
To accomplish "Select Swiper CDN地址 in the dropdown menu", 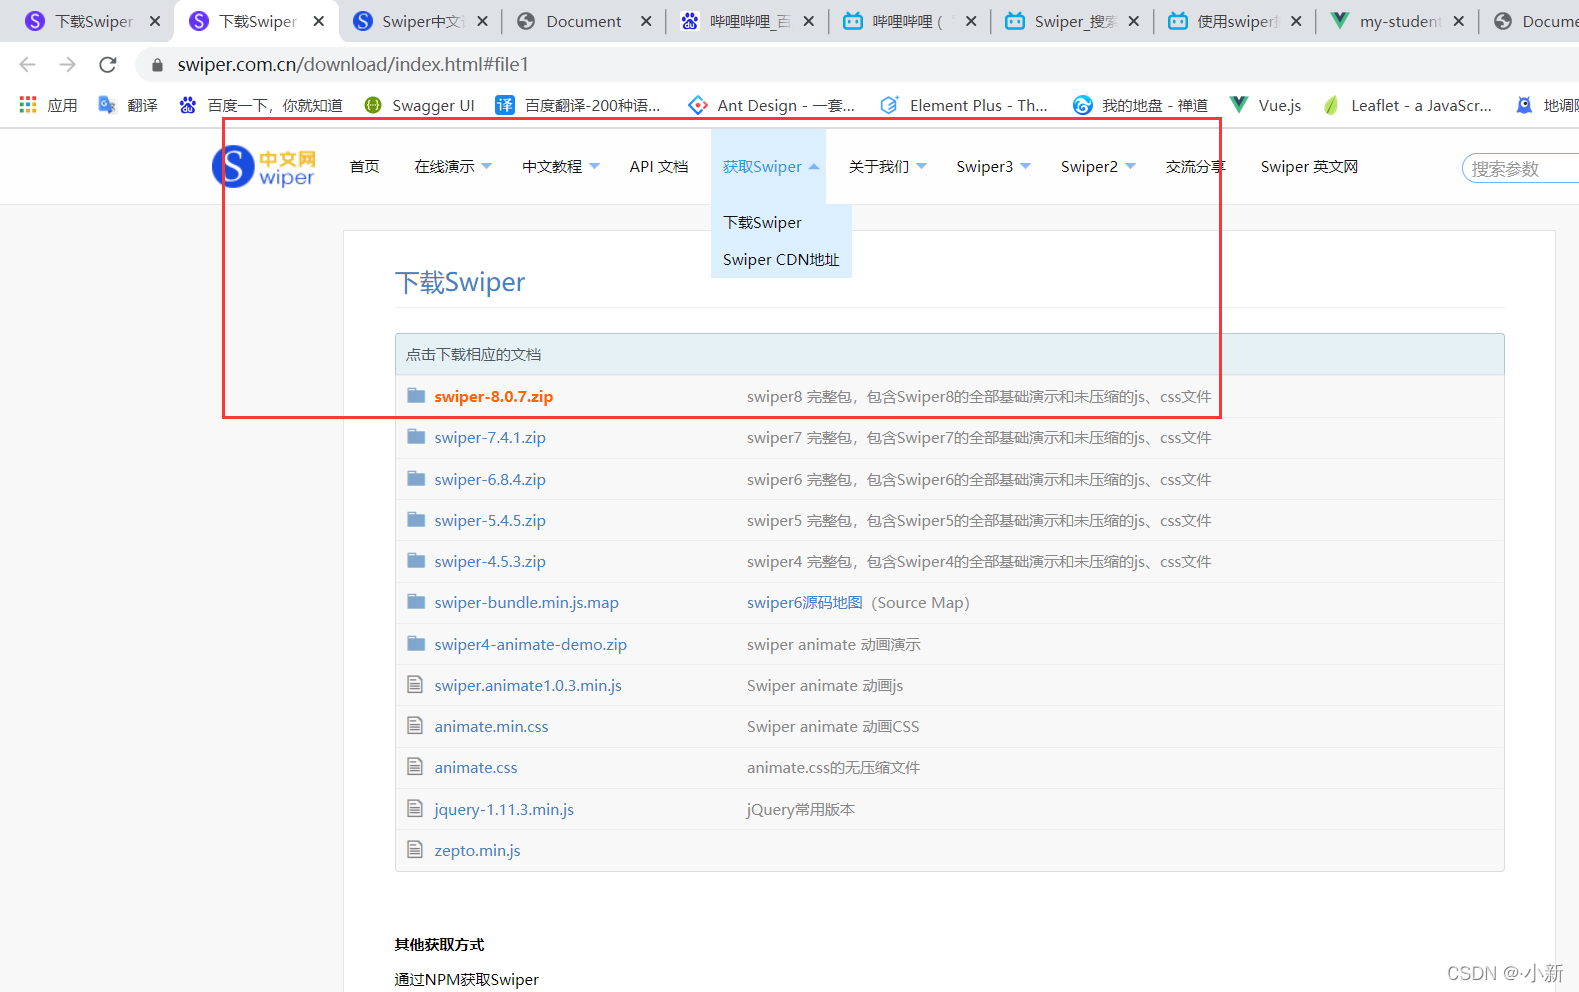I will [x=781, y=259].
